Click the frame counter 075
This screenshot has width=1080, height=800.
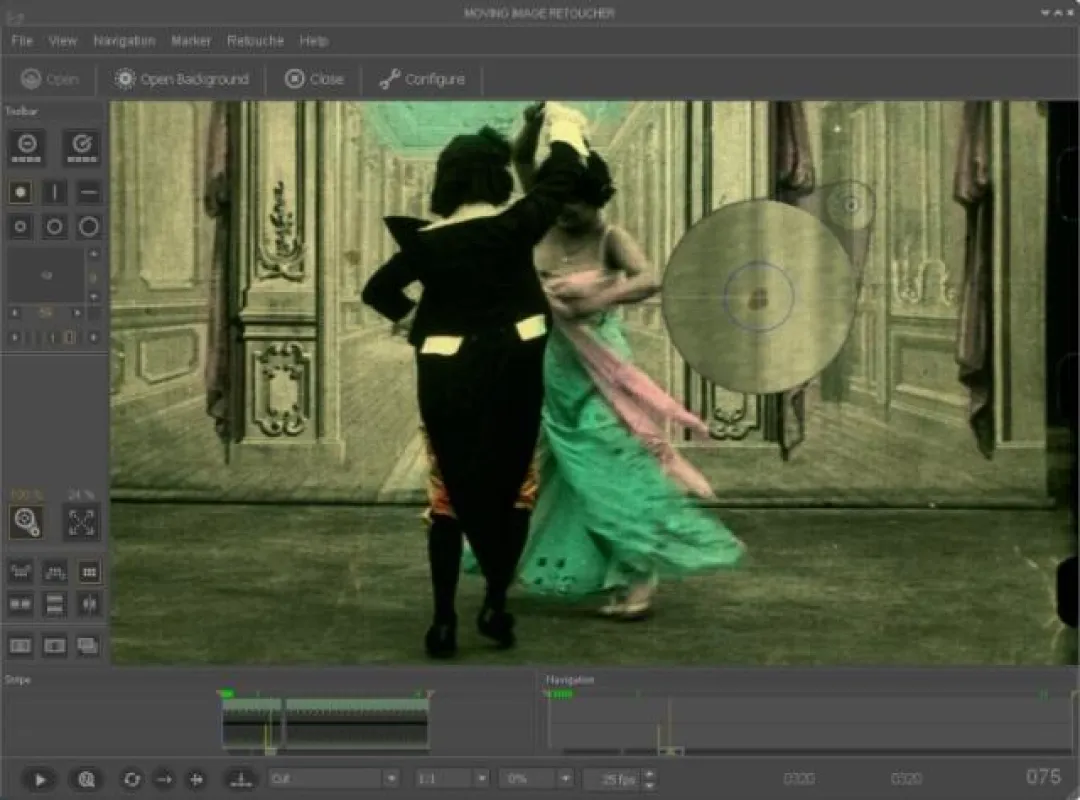[x=1043, y=777]
